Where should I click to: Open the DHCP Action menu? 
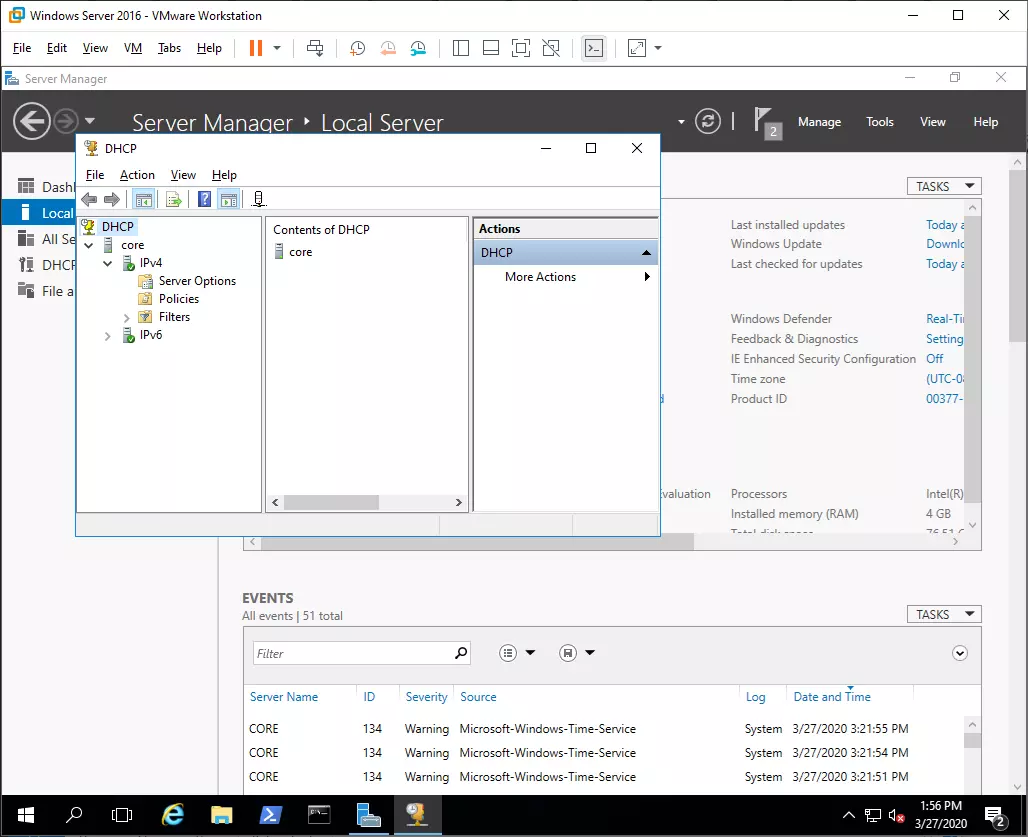[137, 175]
